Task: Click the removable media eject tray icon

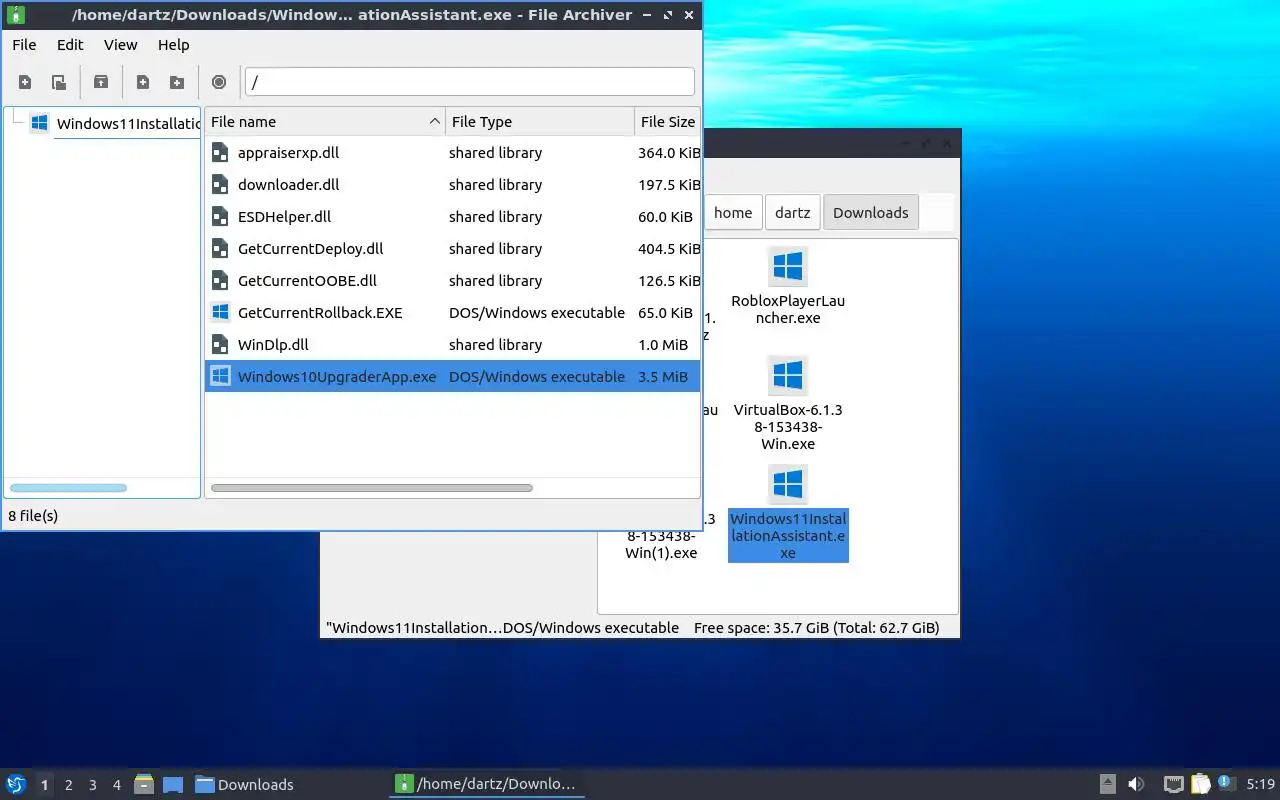Action: click(x=1108, y=784)
